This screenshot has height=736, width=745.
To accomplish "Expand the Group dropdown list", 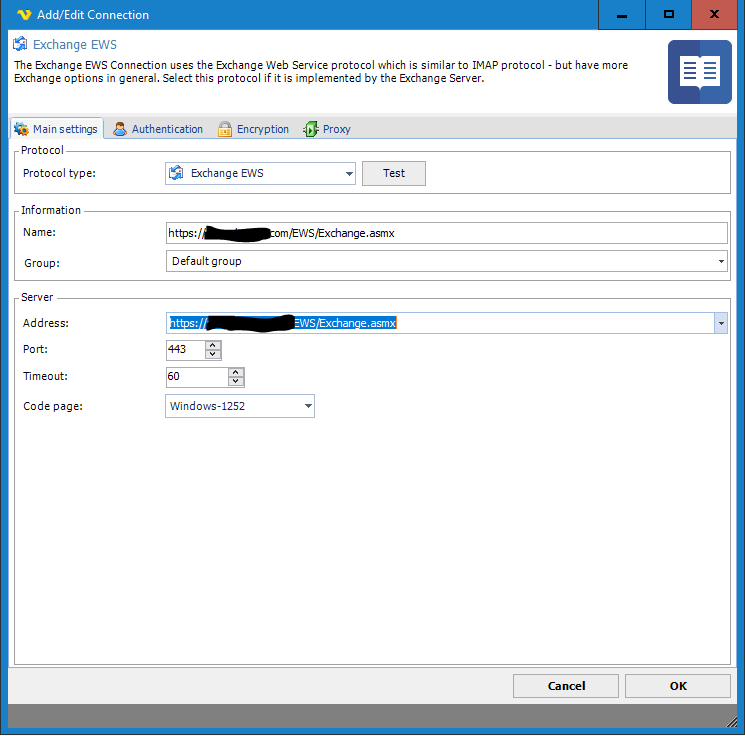I will (721, 262).
